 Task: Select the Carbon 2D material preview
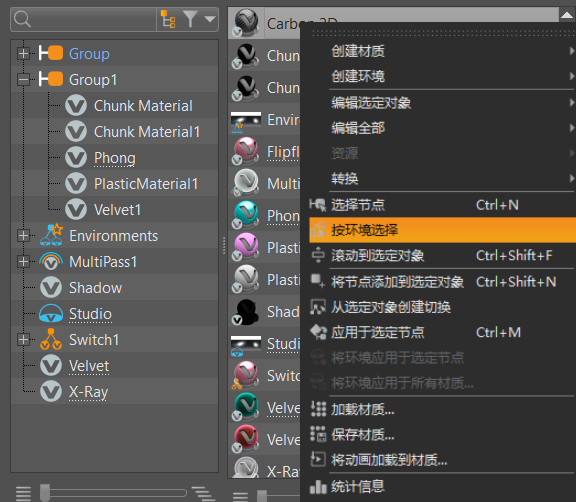pos(246,23)
